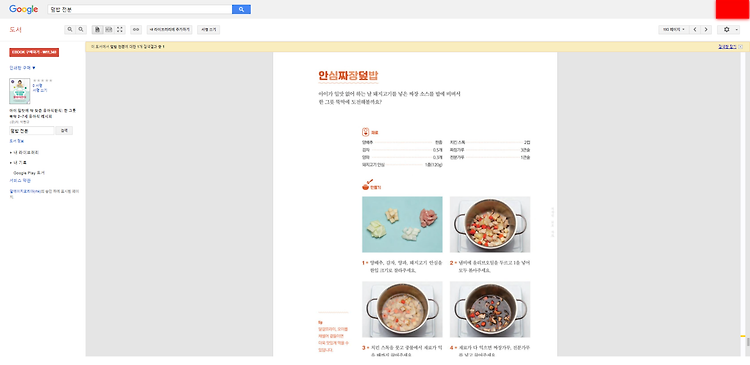Click the star rating row
Screen dimensions: 750x365
pos(42,80)
